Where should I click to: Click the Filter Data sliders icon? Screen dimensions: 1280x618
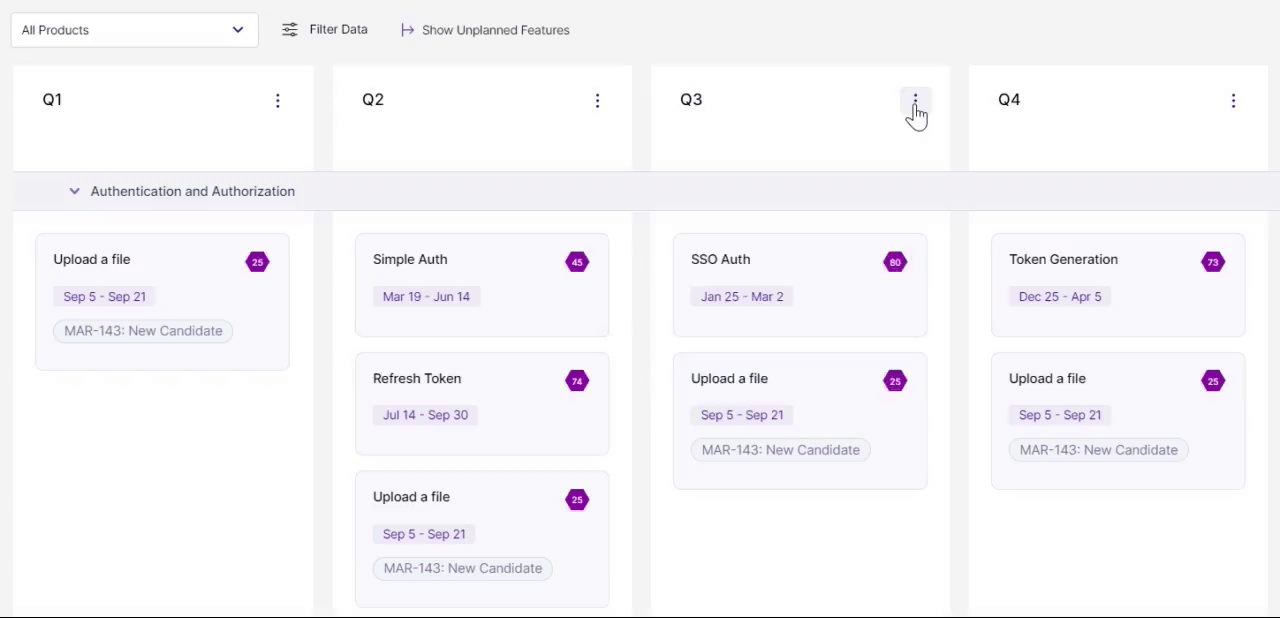pyautogui.click(x=290, y=30)
